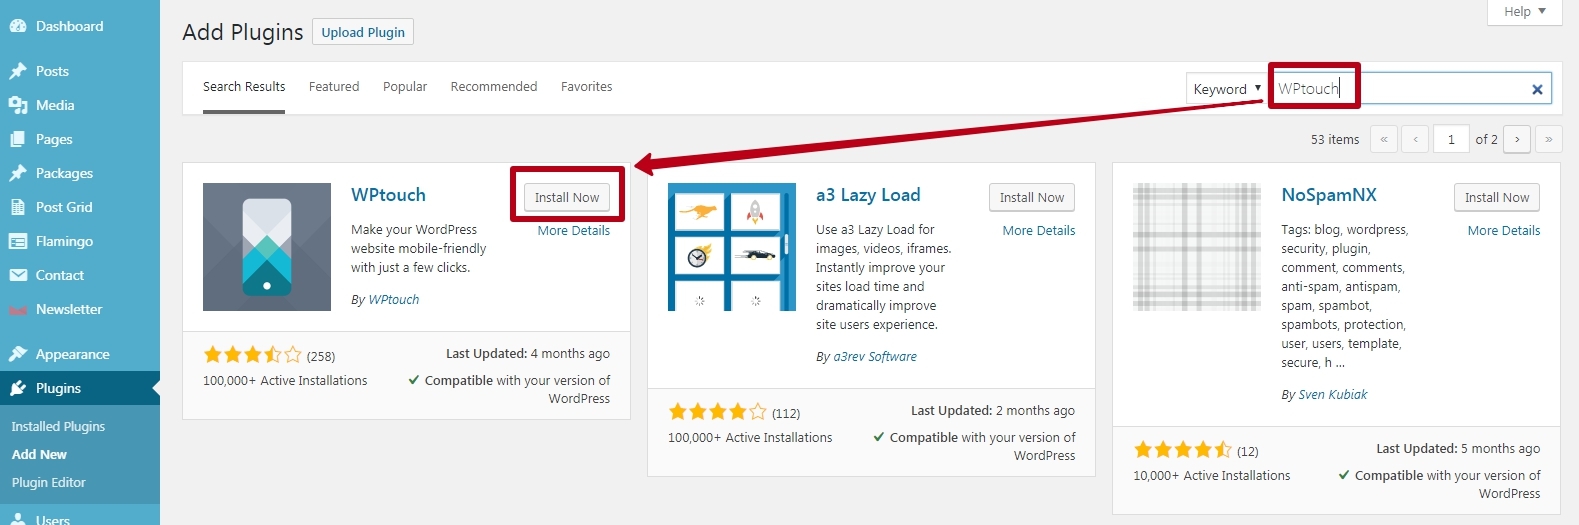Click the Users icon in sidebar
This screenshot has height=525, width=1579.
(18, 519)
